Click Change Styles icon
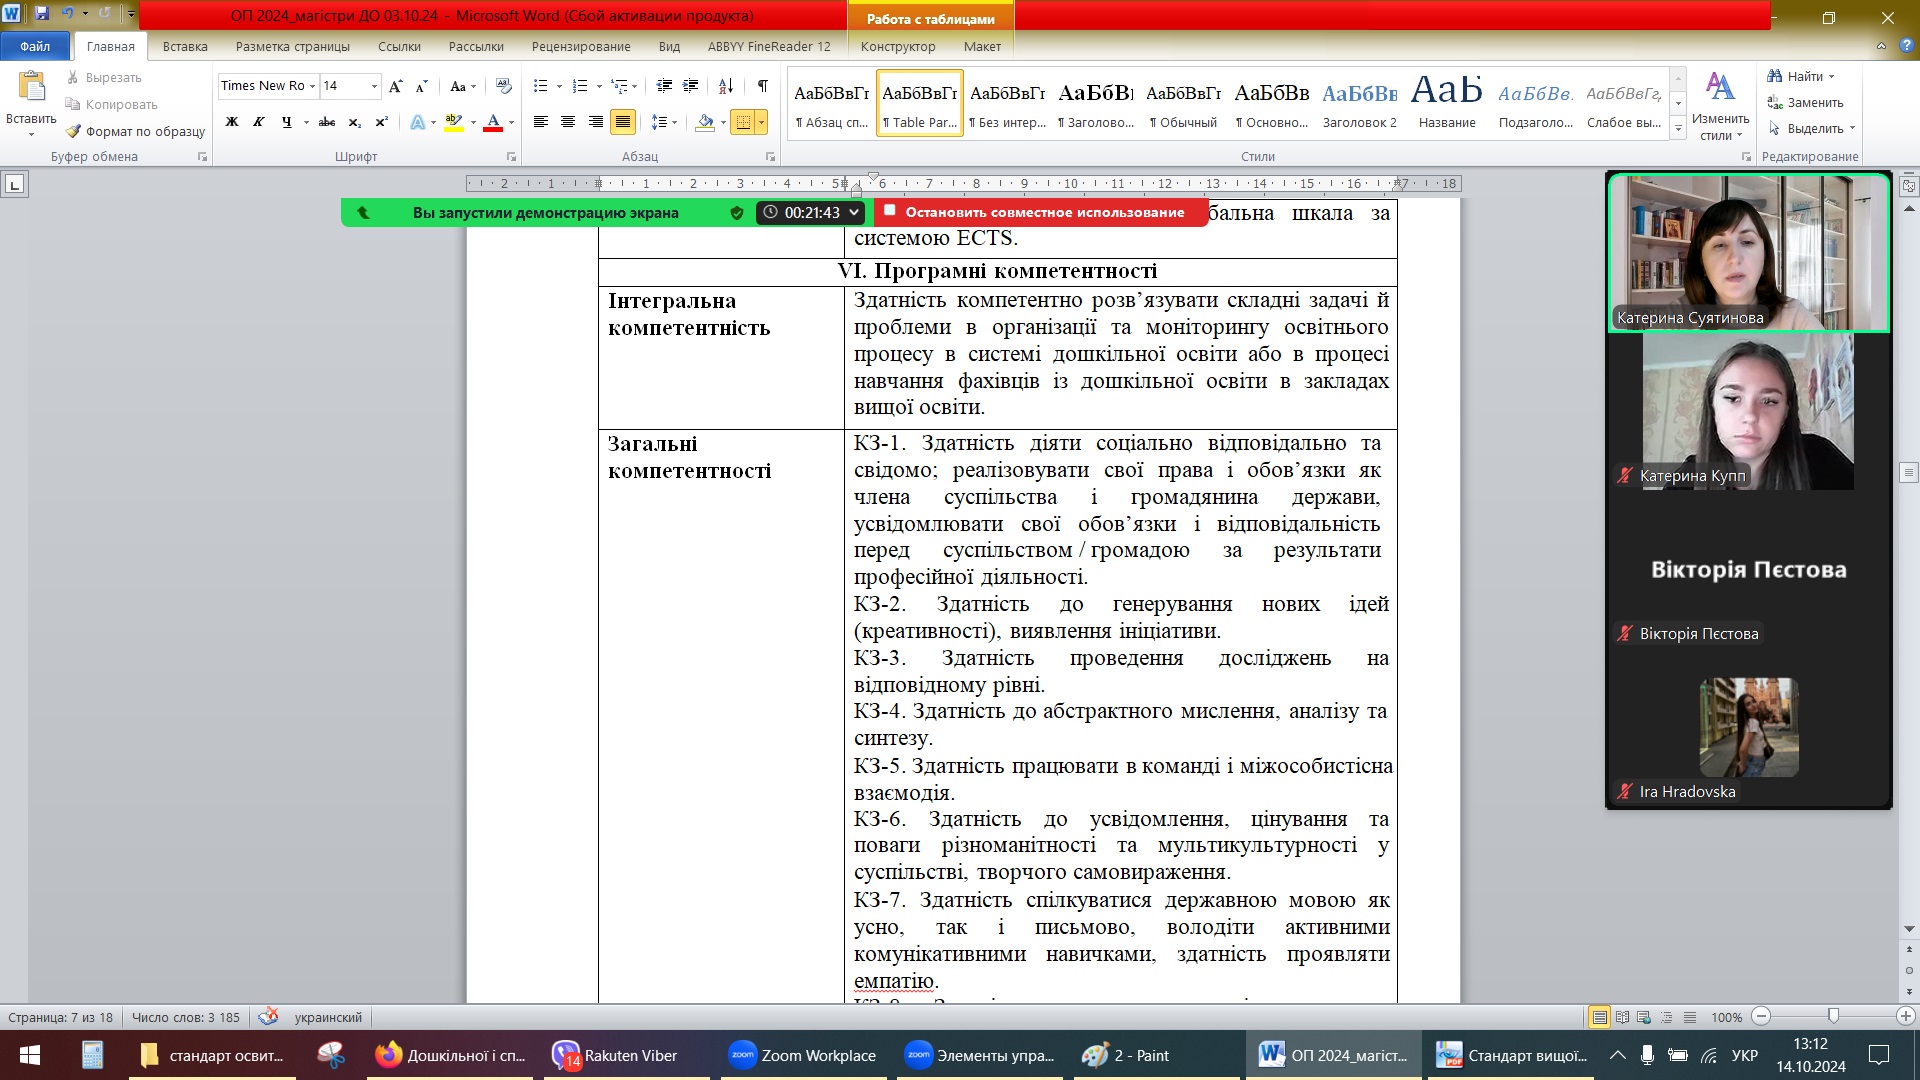Screen dimensions: 1920x1080 1720,86
